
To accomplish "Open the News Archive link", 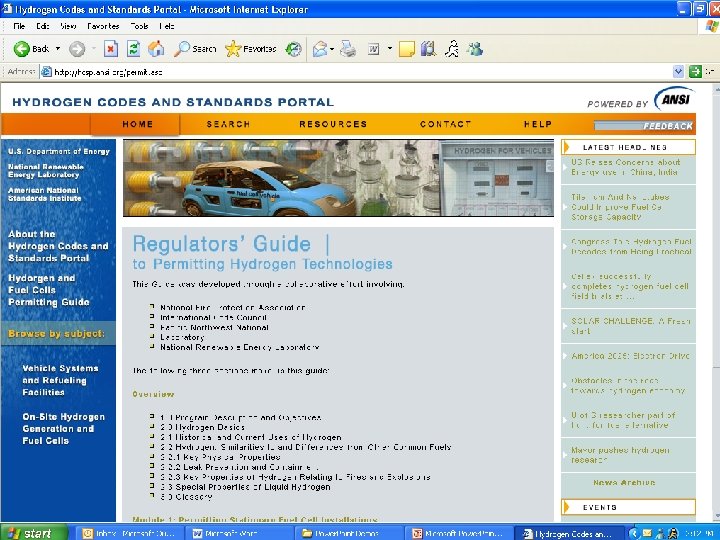I will pyautogui.click(x=624, y=483).
